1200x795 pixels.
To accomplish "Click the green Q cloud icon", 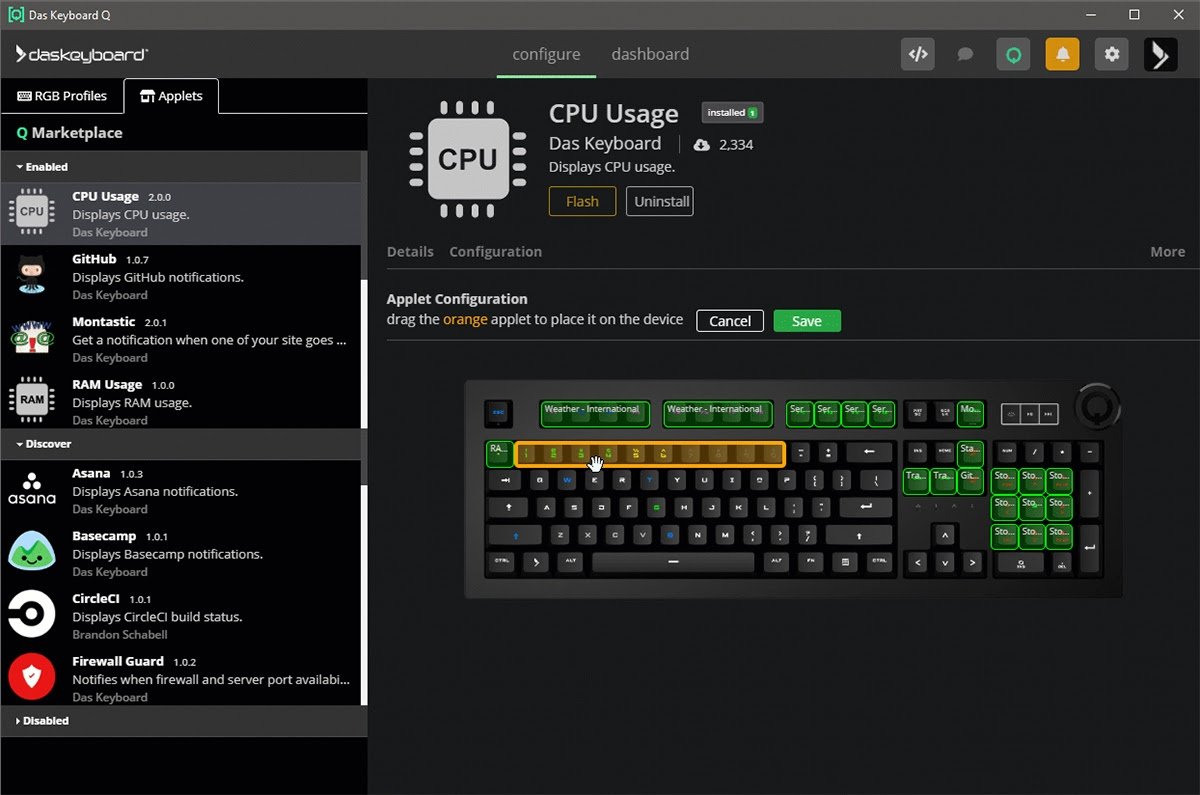I will [x=1013, y=54].
